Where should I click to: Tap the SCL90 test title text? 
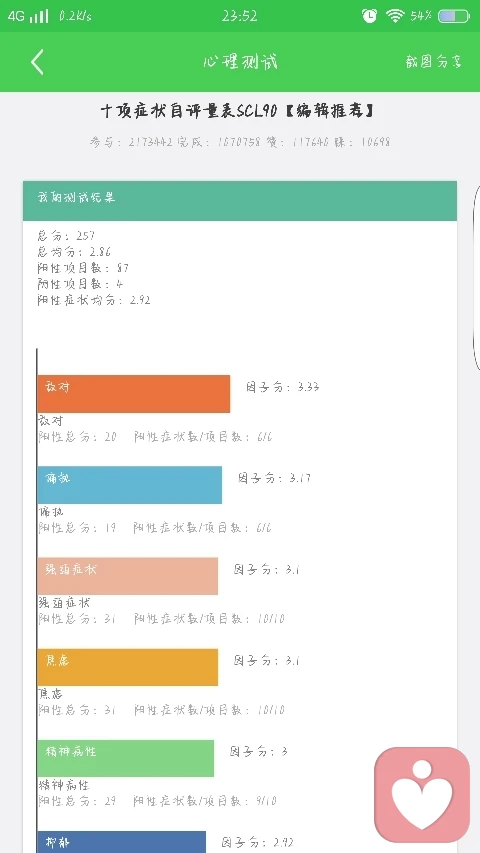coord(238,112)
